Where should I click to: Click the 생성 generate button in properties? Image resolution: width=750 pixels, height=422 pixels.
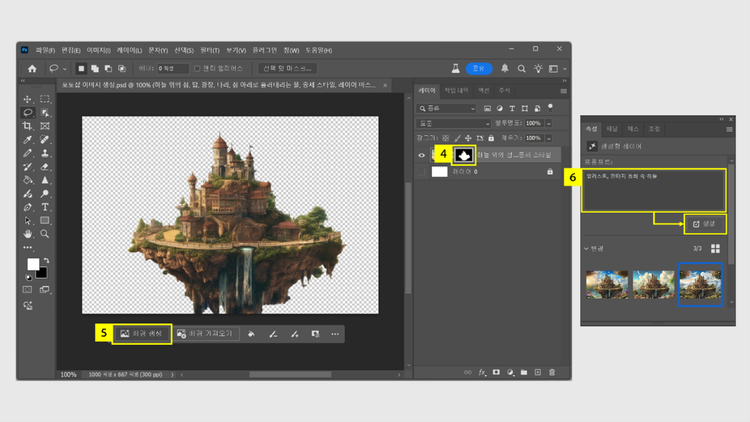(x=705, y=222)
